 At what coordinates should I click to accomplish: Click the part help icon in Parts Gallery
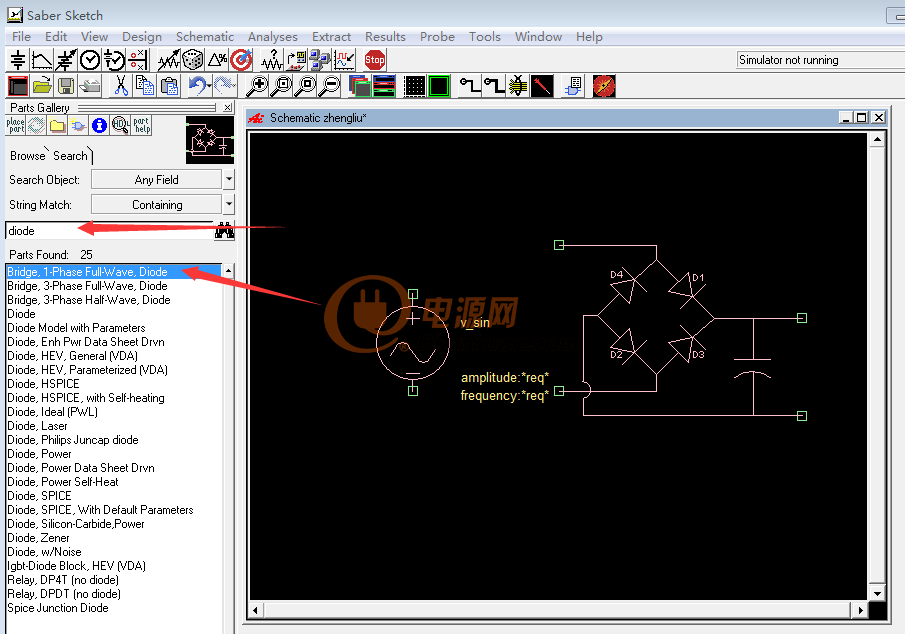click(142, 125)
